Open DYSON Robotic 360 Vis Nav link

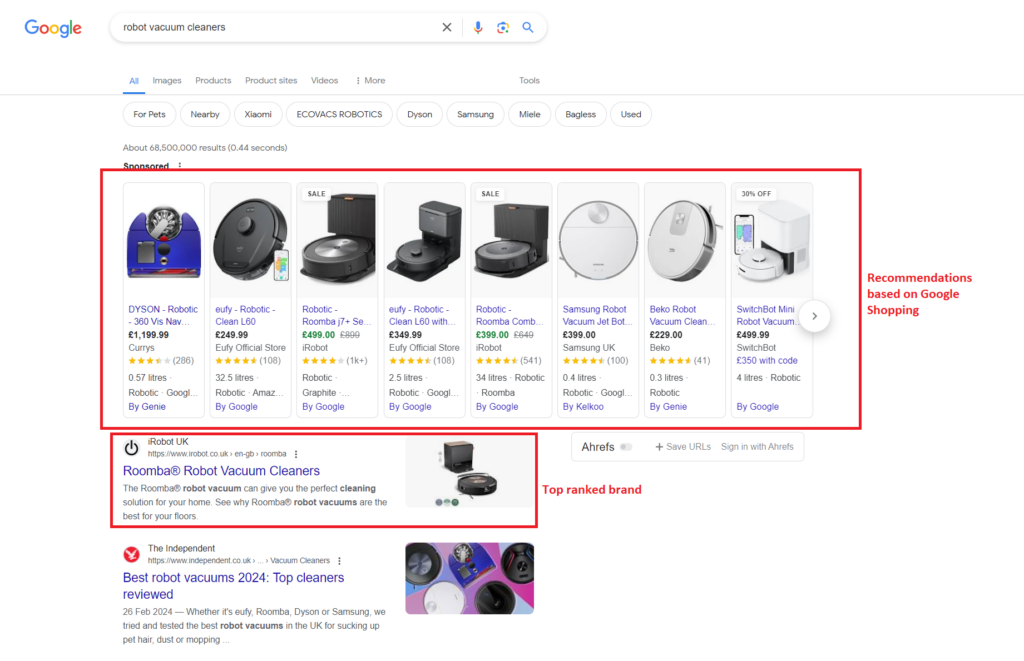tap(163, 315)
